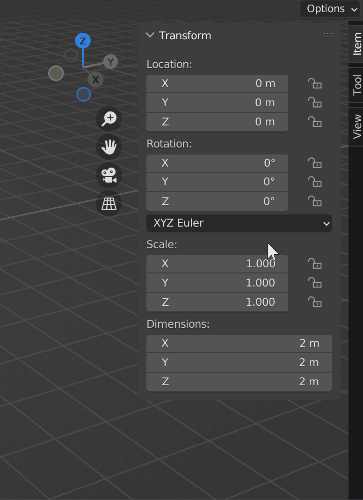Lock Scale Y with padlock icon
The width and height of the screenshot is (363, 500).
[x=315, y=283]
